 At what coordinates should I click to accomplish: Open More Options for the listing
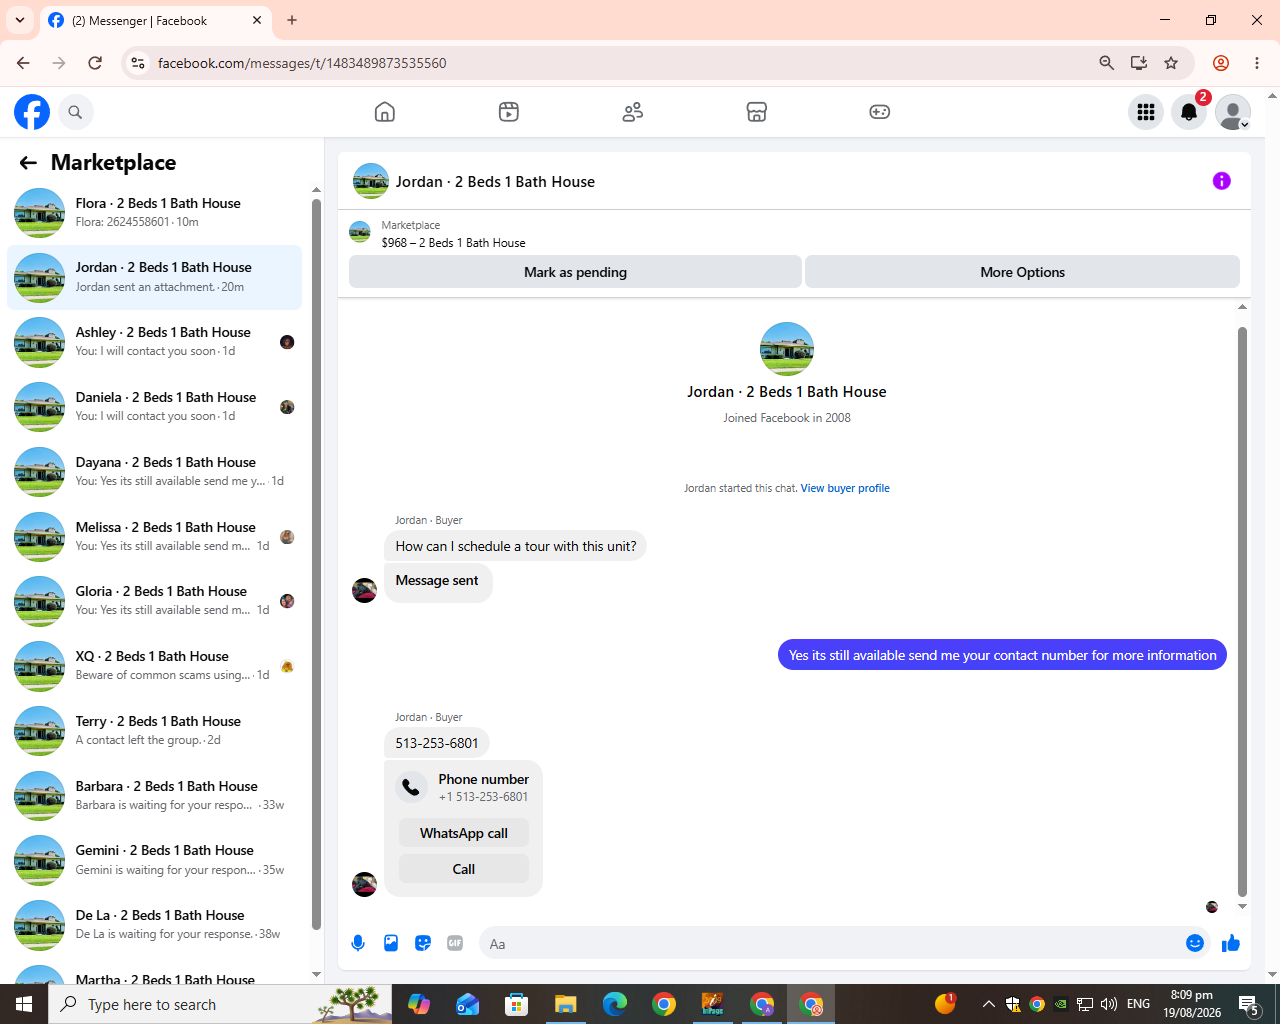[x=1022, y=272]
